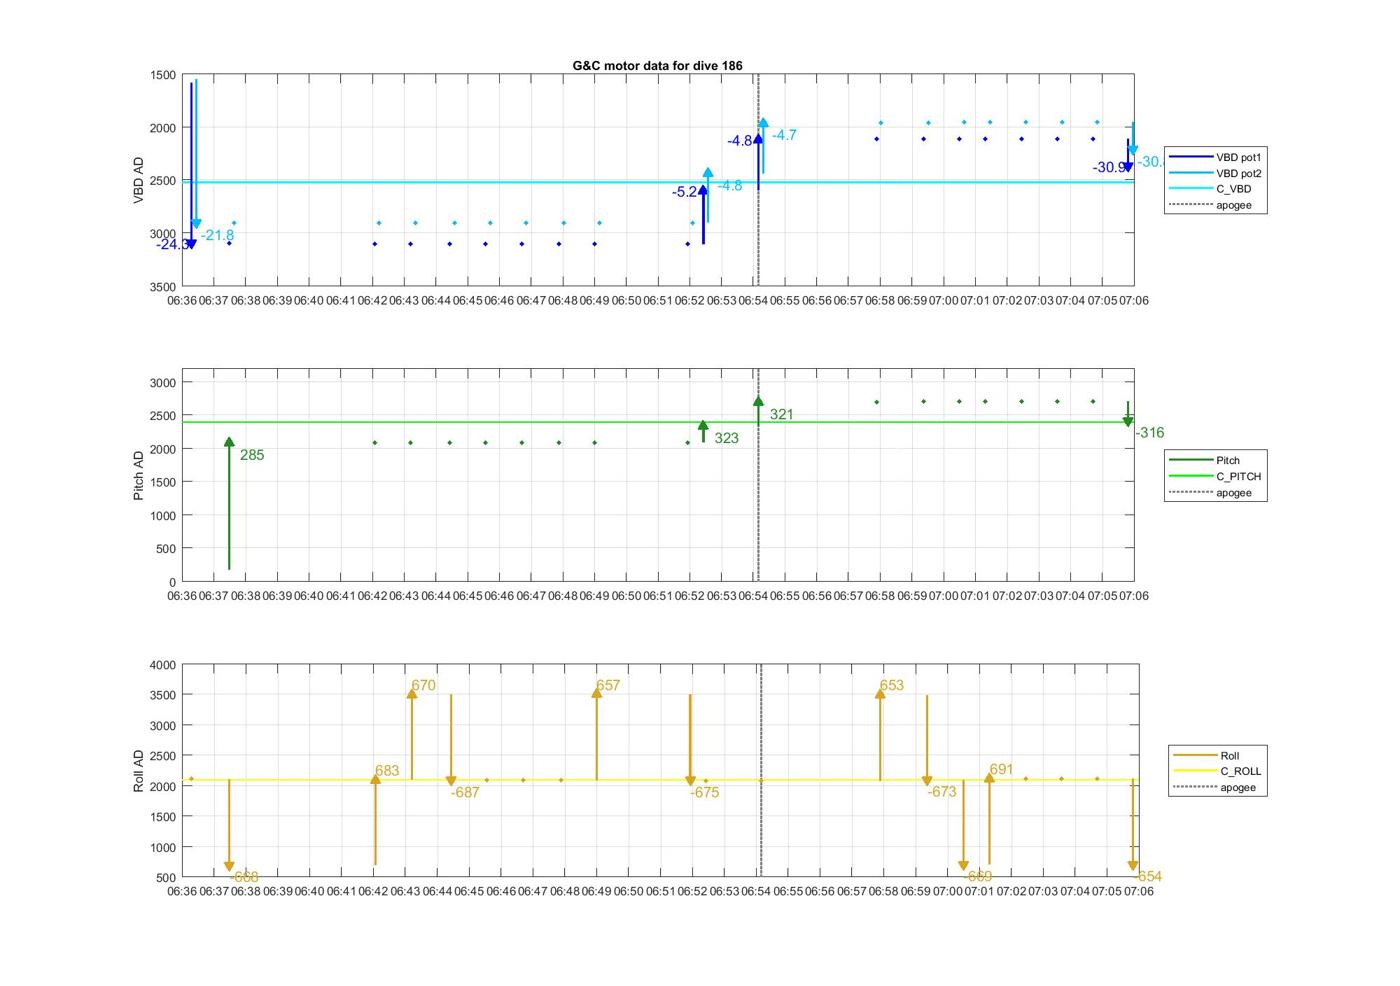Click the 07:00 tick below the Roll plot

click(x=948, y=892)
